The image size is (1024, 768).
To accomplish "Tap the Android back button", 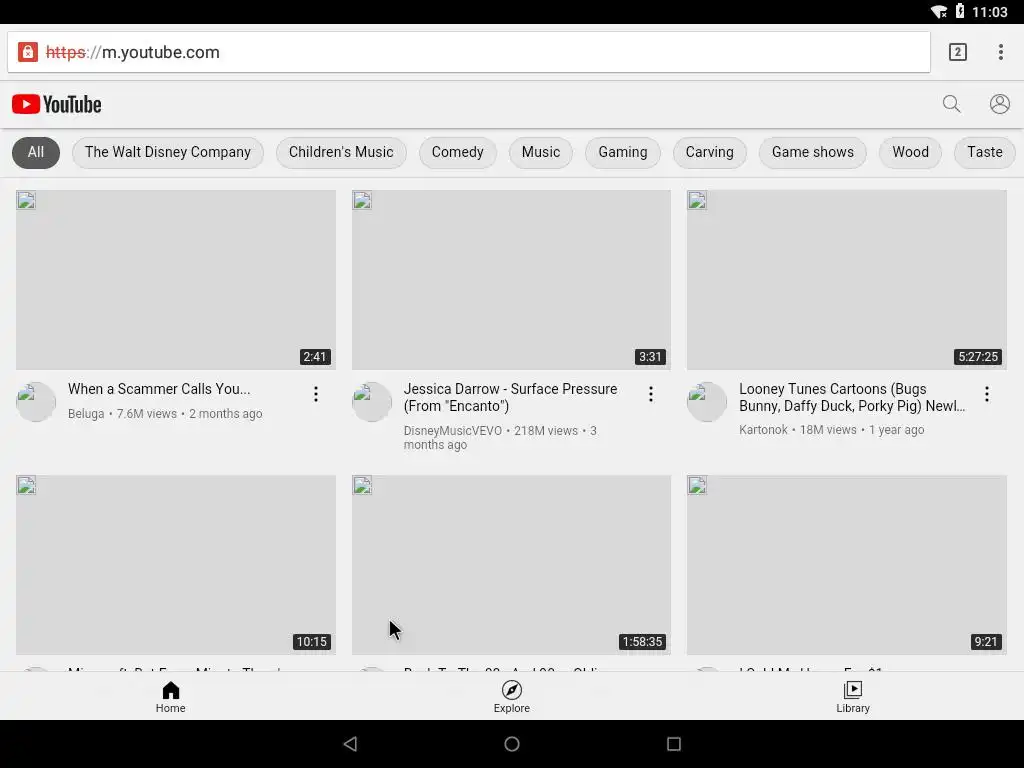I will pos(350,744).
